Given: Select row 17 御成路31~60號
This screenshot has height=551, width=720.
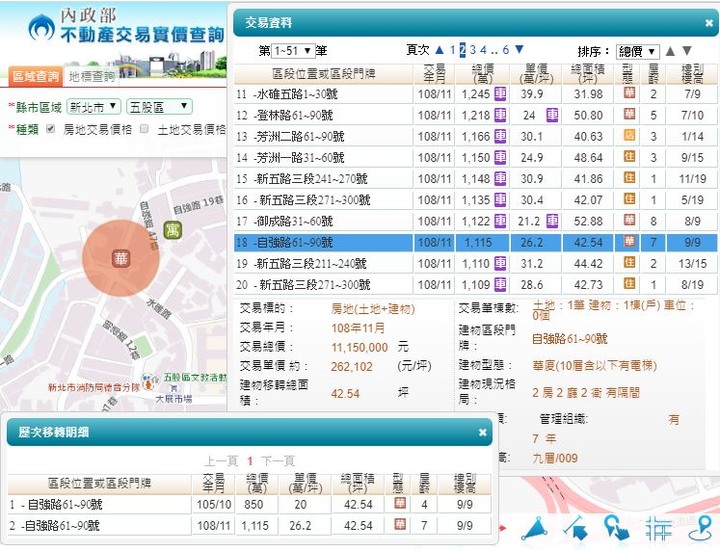Looking at the screenshot, I should [x=475, y=221].
